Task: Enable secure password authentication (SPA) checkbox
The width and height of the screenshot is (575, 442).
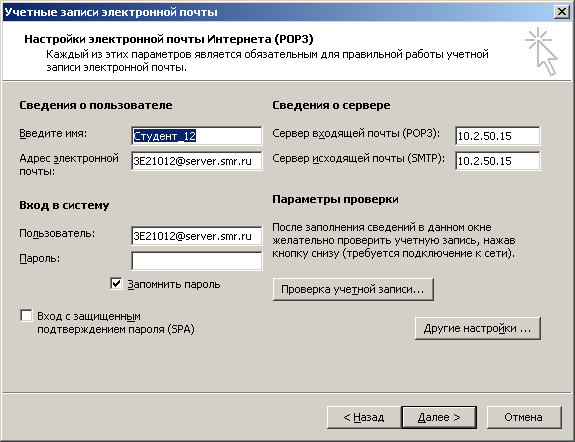Action: [x=26, y=316]
